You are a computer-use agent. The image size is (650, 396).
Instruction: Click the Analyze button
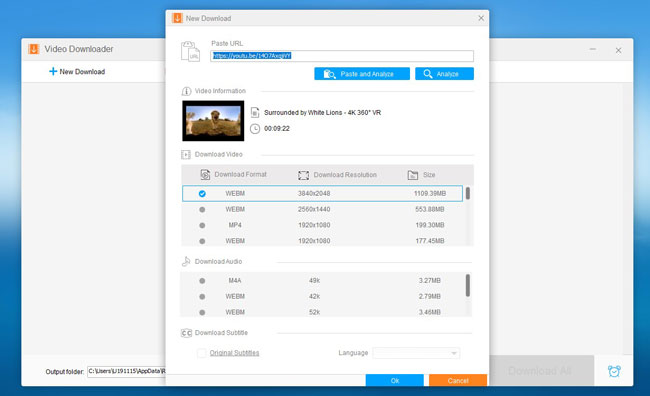[444, 74]
